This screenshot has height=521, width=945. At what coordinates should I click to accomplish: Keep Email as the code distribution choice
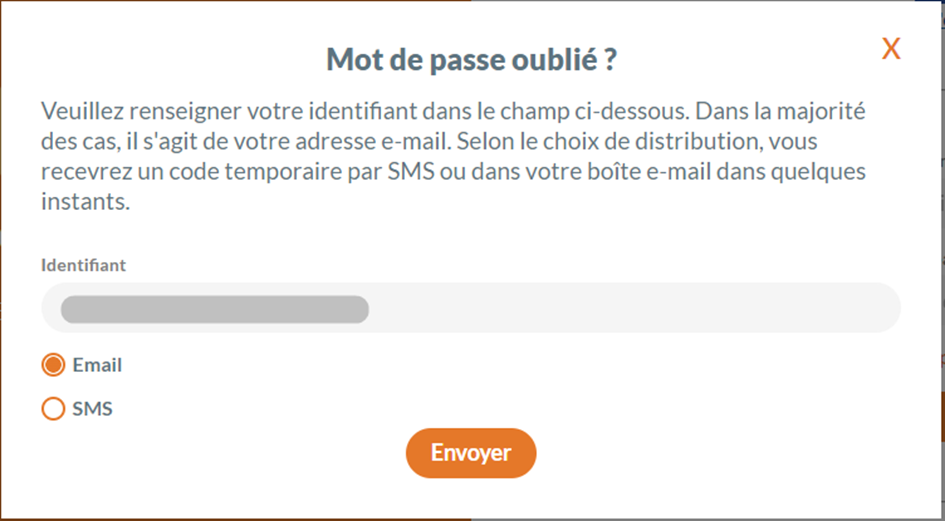pyautogui.click(x=53, y=365)
